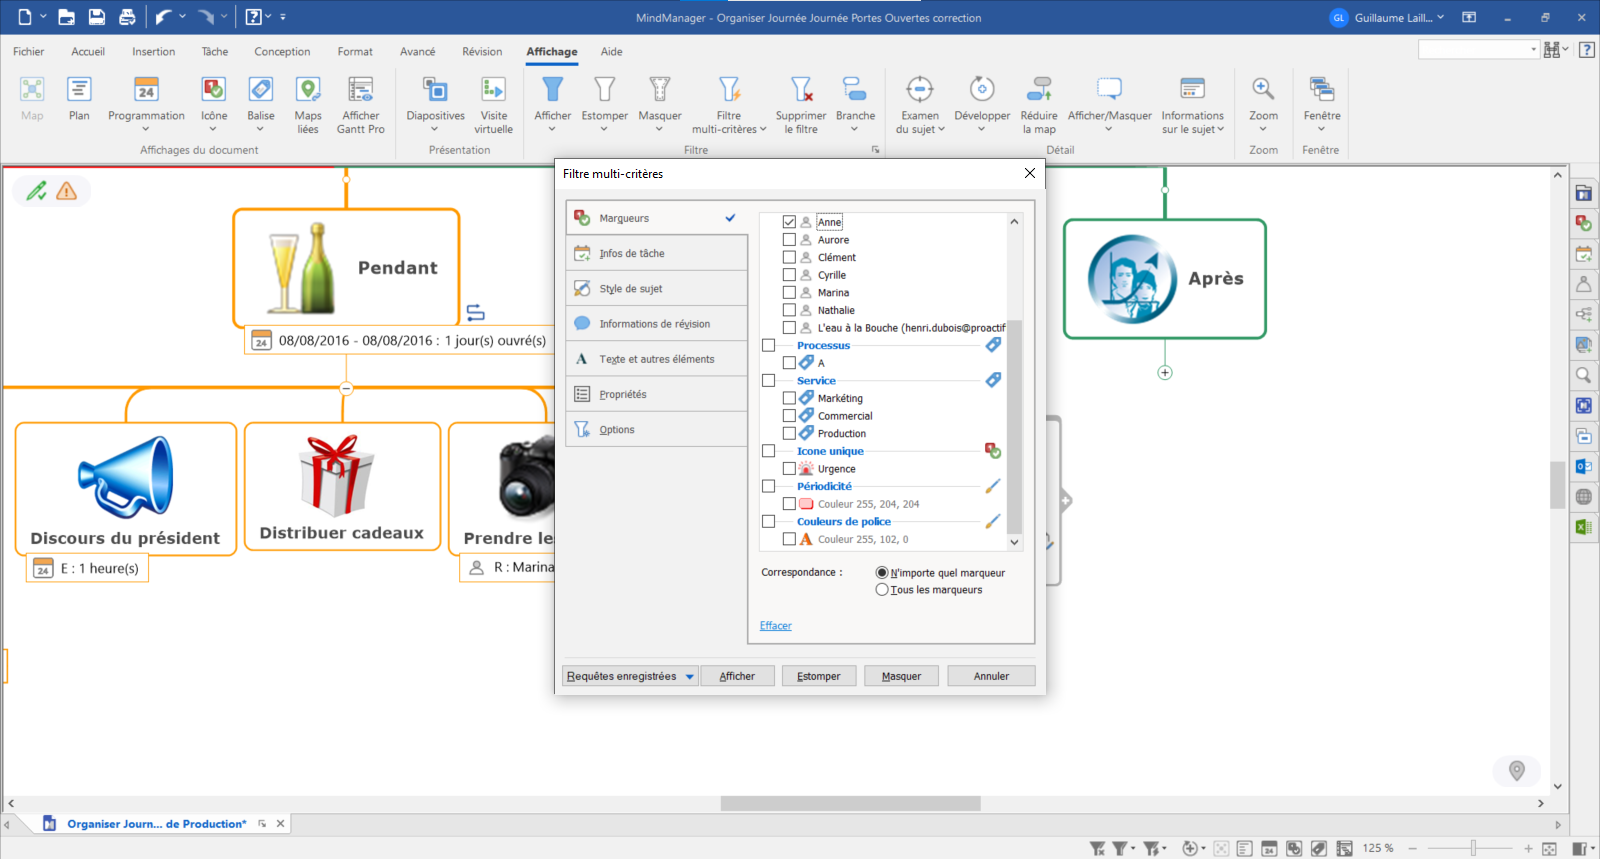Click the Masquer button in dialog
The image size is (1600, 859).
point(901,677)
